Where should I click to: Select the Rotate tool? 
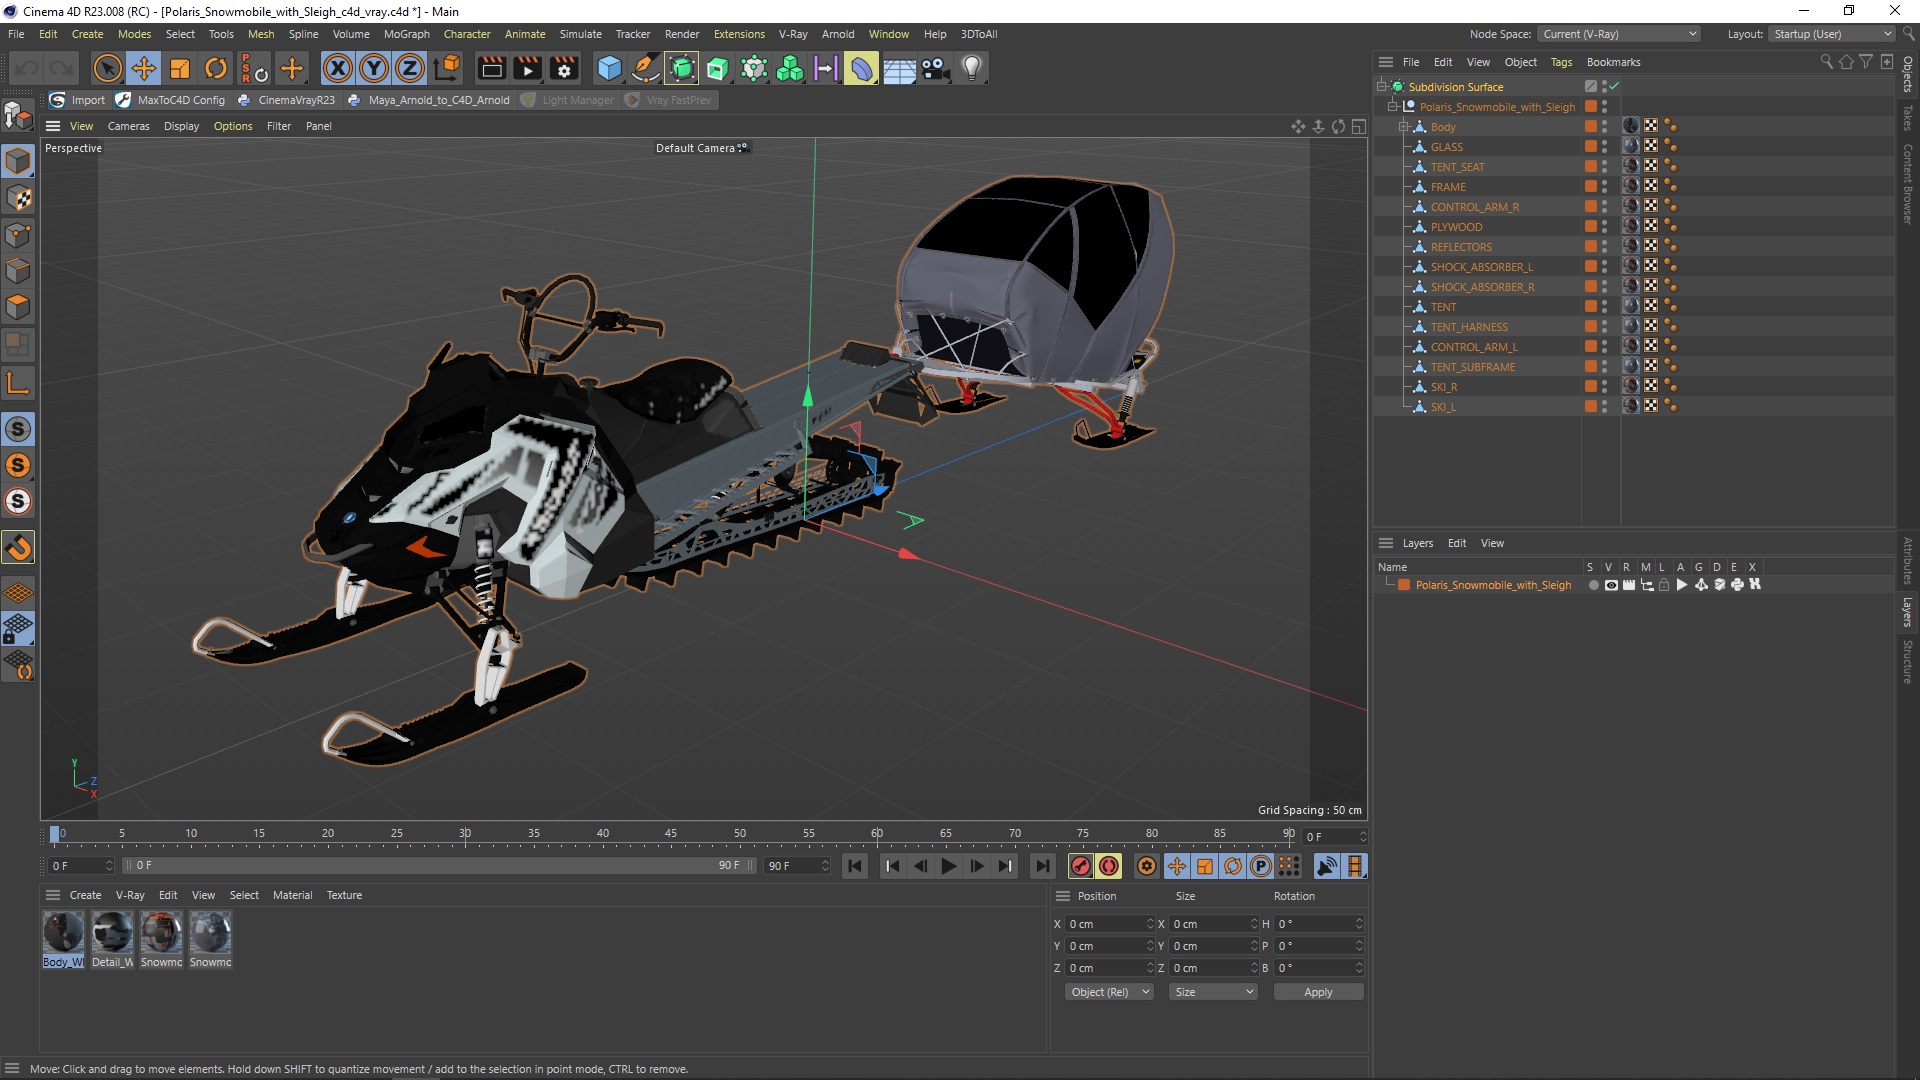click(x=216, y=68)
